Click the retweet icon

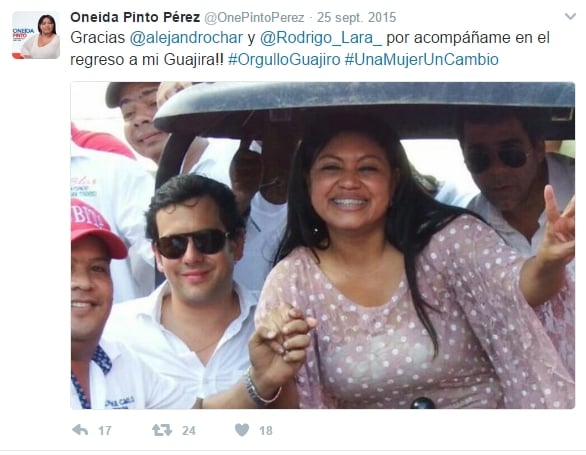162,430
